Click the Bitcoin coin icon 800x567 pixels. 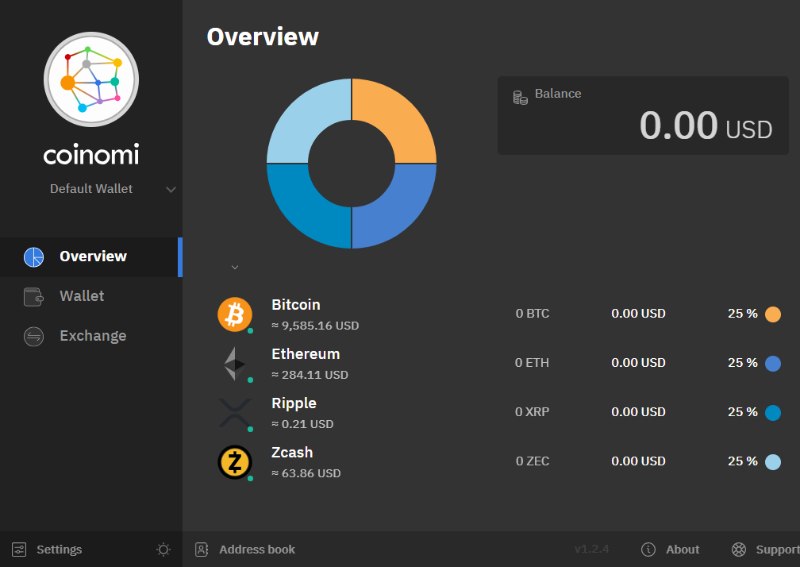pyautogui.click(x=235, y=314)
